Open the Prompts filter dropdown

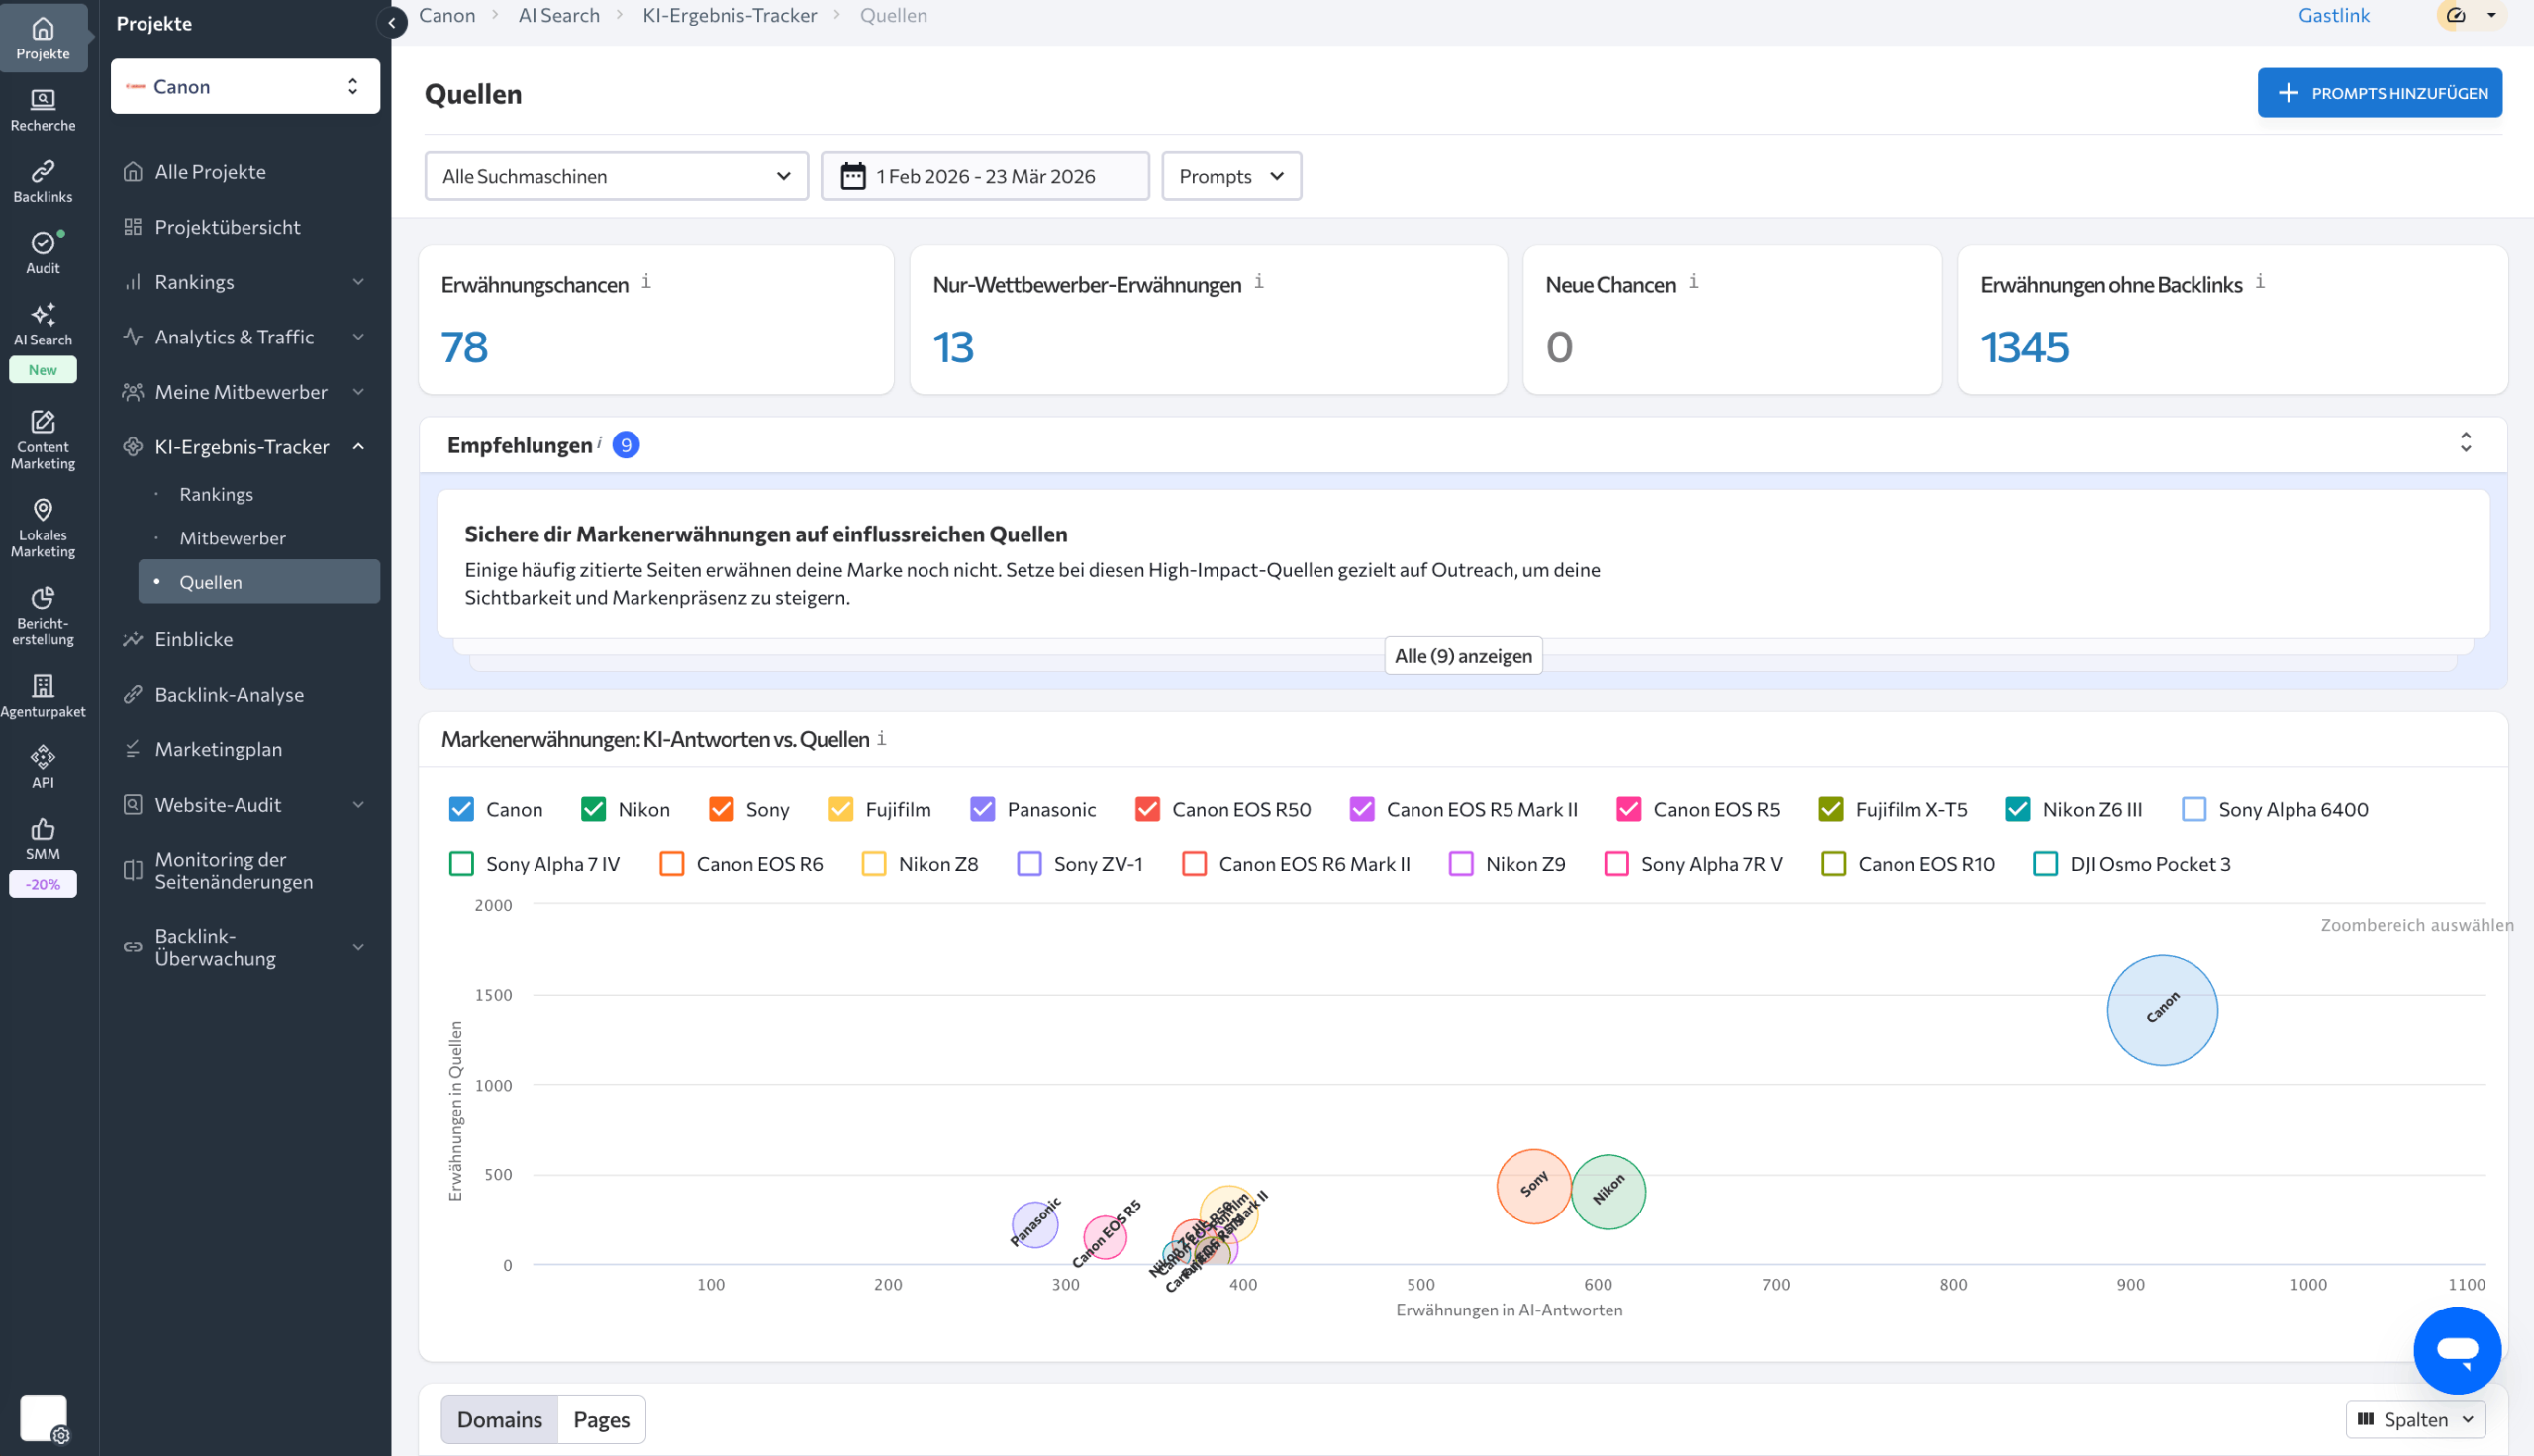pyautogui.click(x=1230, y=176)
